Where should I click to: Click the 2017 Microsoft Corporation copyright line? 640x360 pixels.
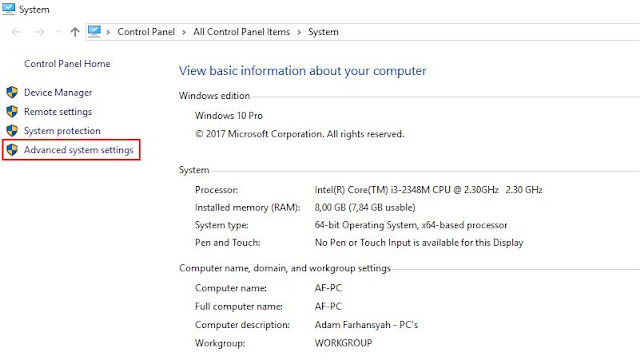pos(300,134)
